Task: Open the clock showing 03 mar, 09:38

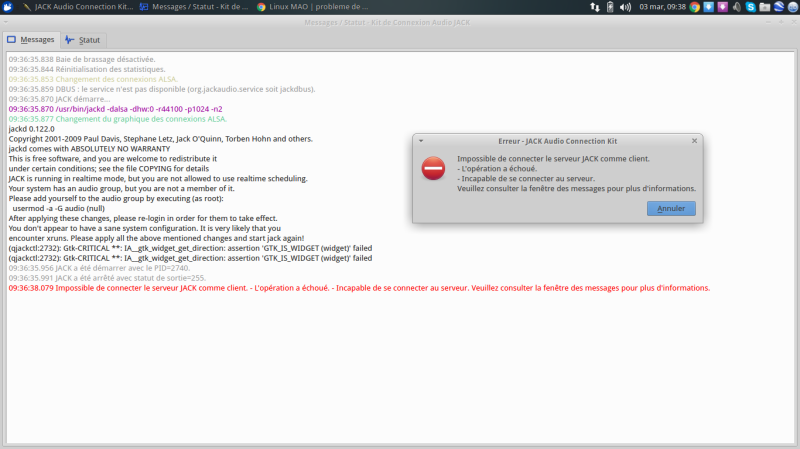Action: pyautogui.click(x=662, y=7)
